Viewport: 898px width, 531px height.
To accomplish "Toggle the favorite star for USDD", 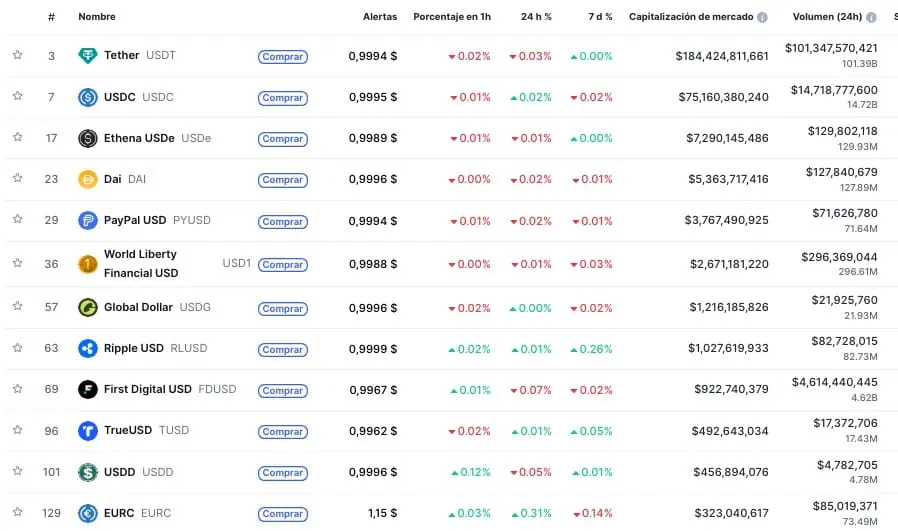I will pyautogui.click(x=17, y=471).
